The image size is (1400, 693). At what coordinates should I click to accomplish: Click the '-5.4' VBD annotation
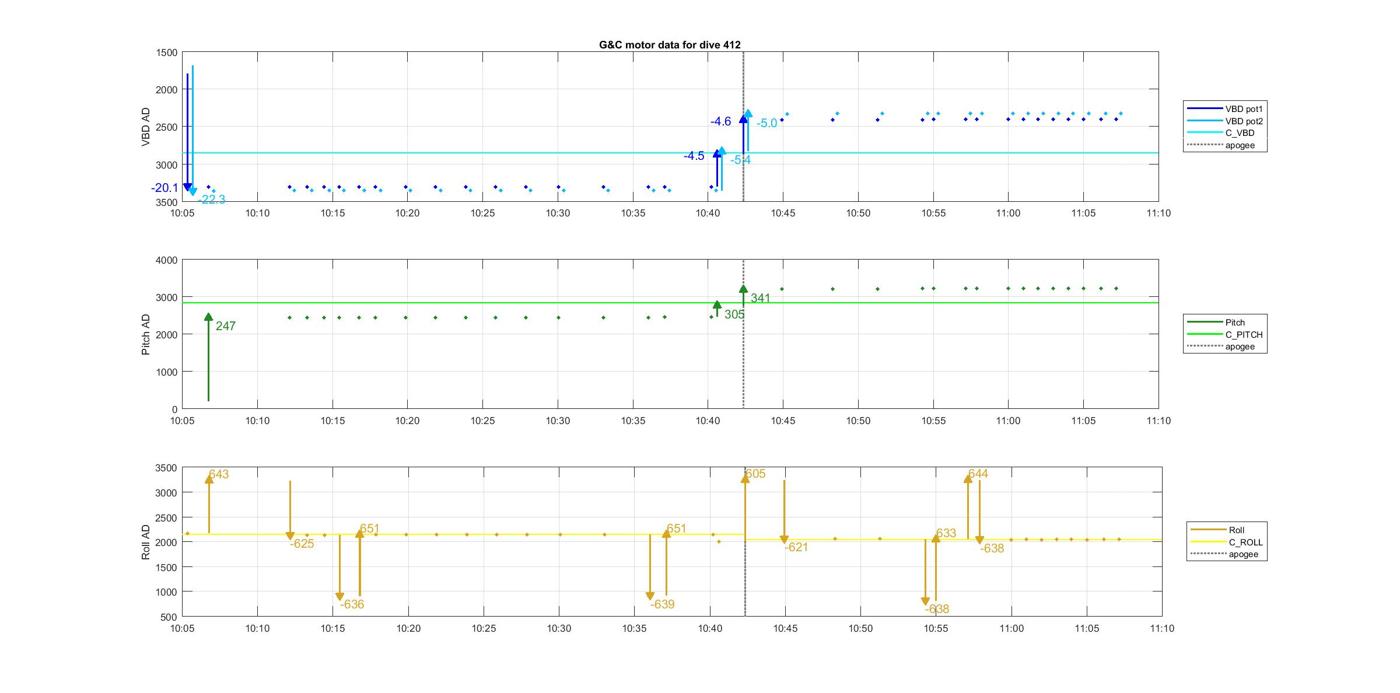[x=741, y=161]
